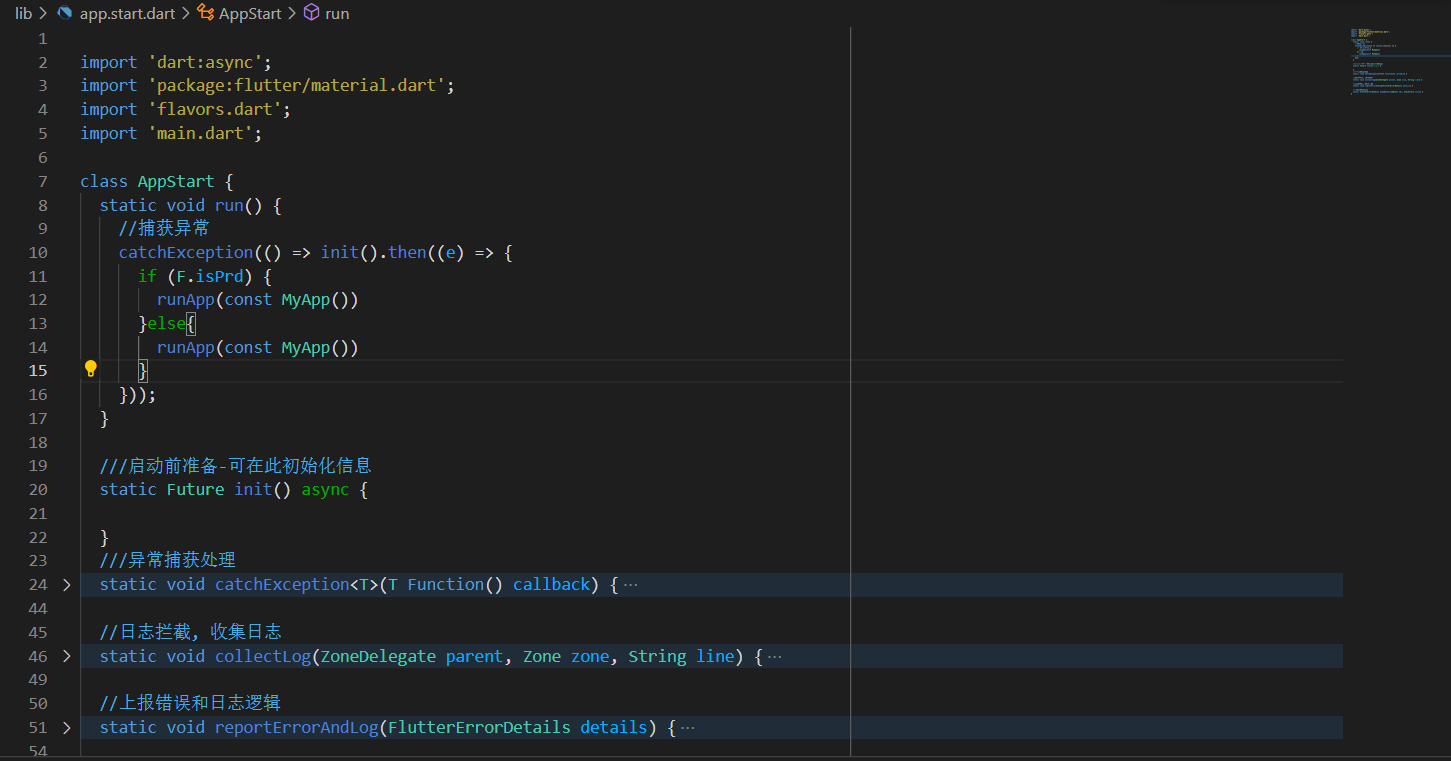Unfold ellipsis after collectLog signature
Viewport: 1451px width, 761px height.
tap(774, 657)
